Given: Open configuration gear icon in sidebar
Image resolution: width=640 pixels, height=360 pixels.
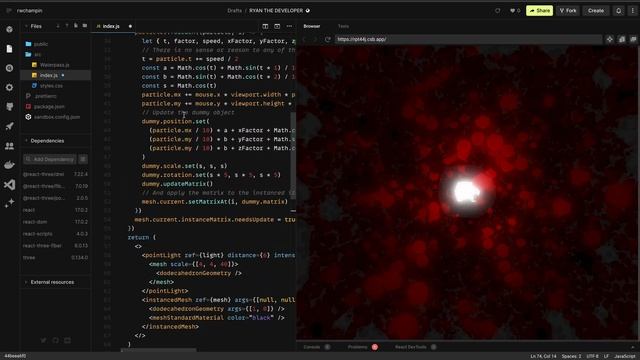Looking at the screenshot, I should point(9,87).
